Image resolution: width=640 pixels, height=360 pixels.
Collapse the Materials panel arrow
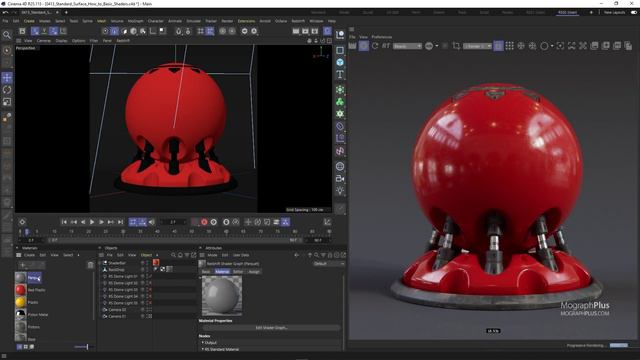(17, 248)
